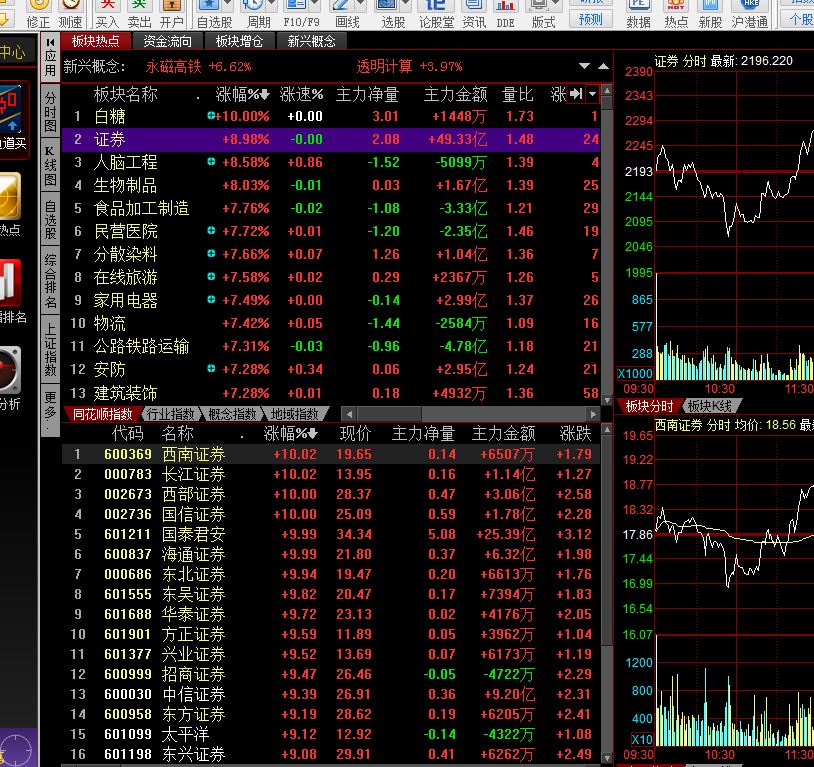This screenshot has width=814, height=767.
Task: Open the 综合排名 vertical side tab
Action: pyautogui.click(x=50, y=281)
